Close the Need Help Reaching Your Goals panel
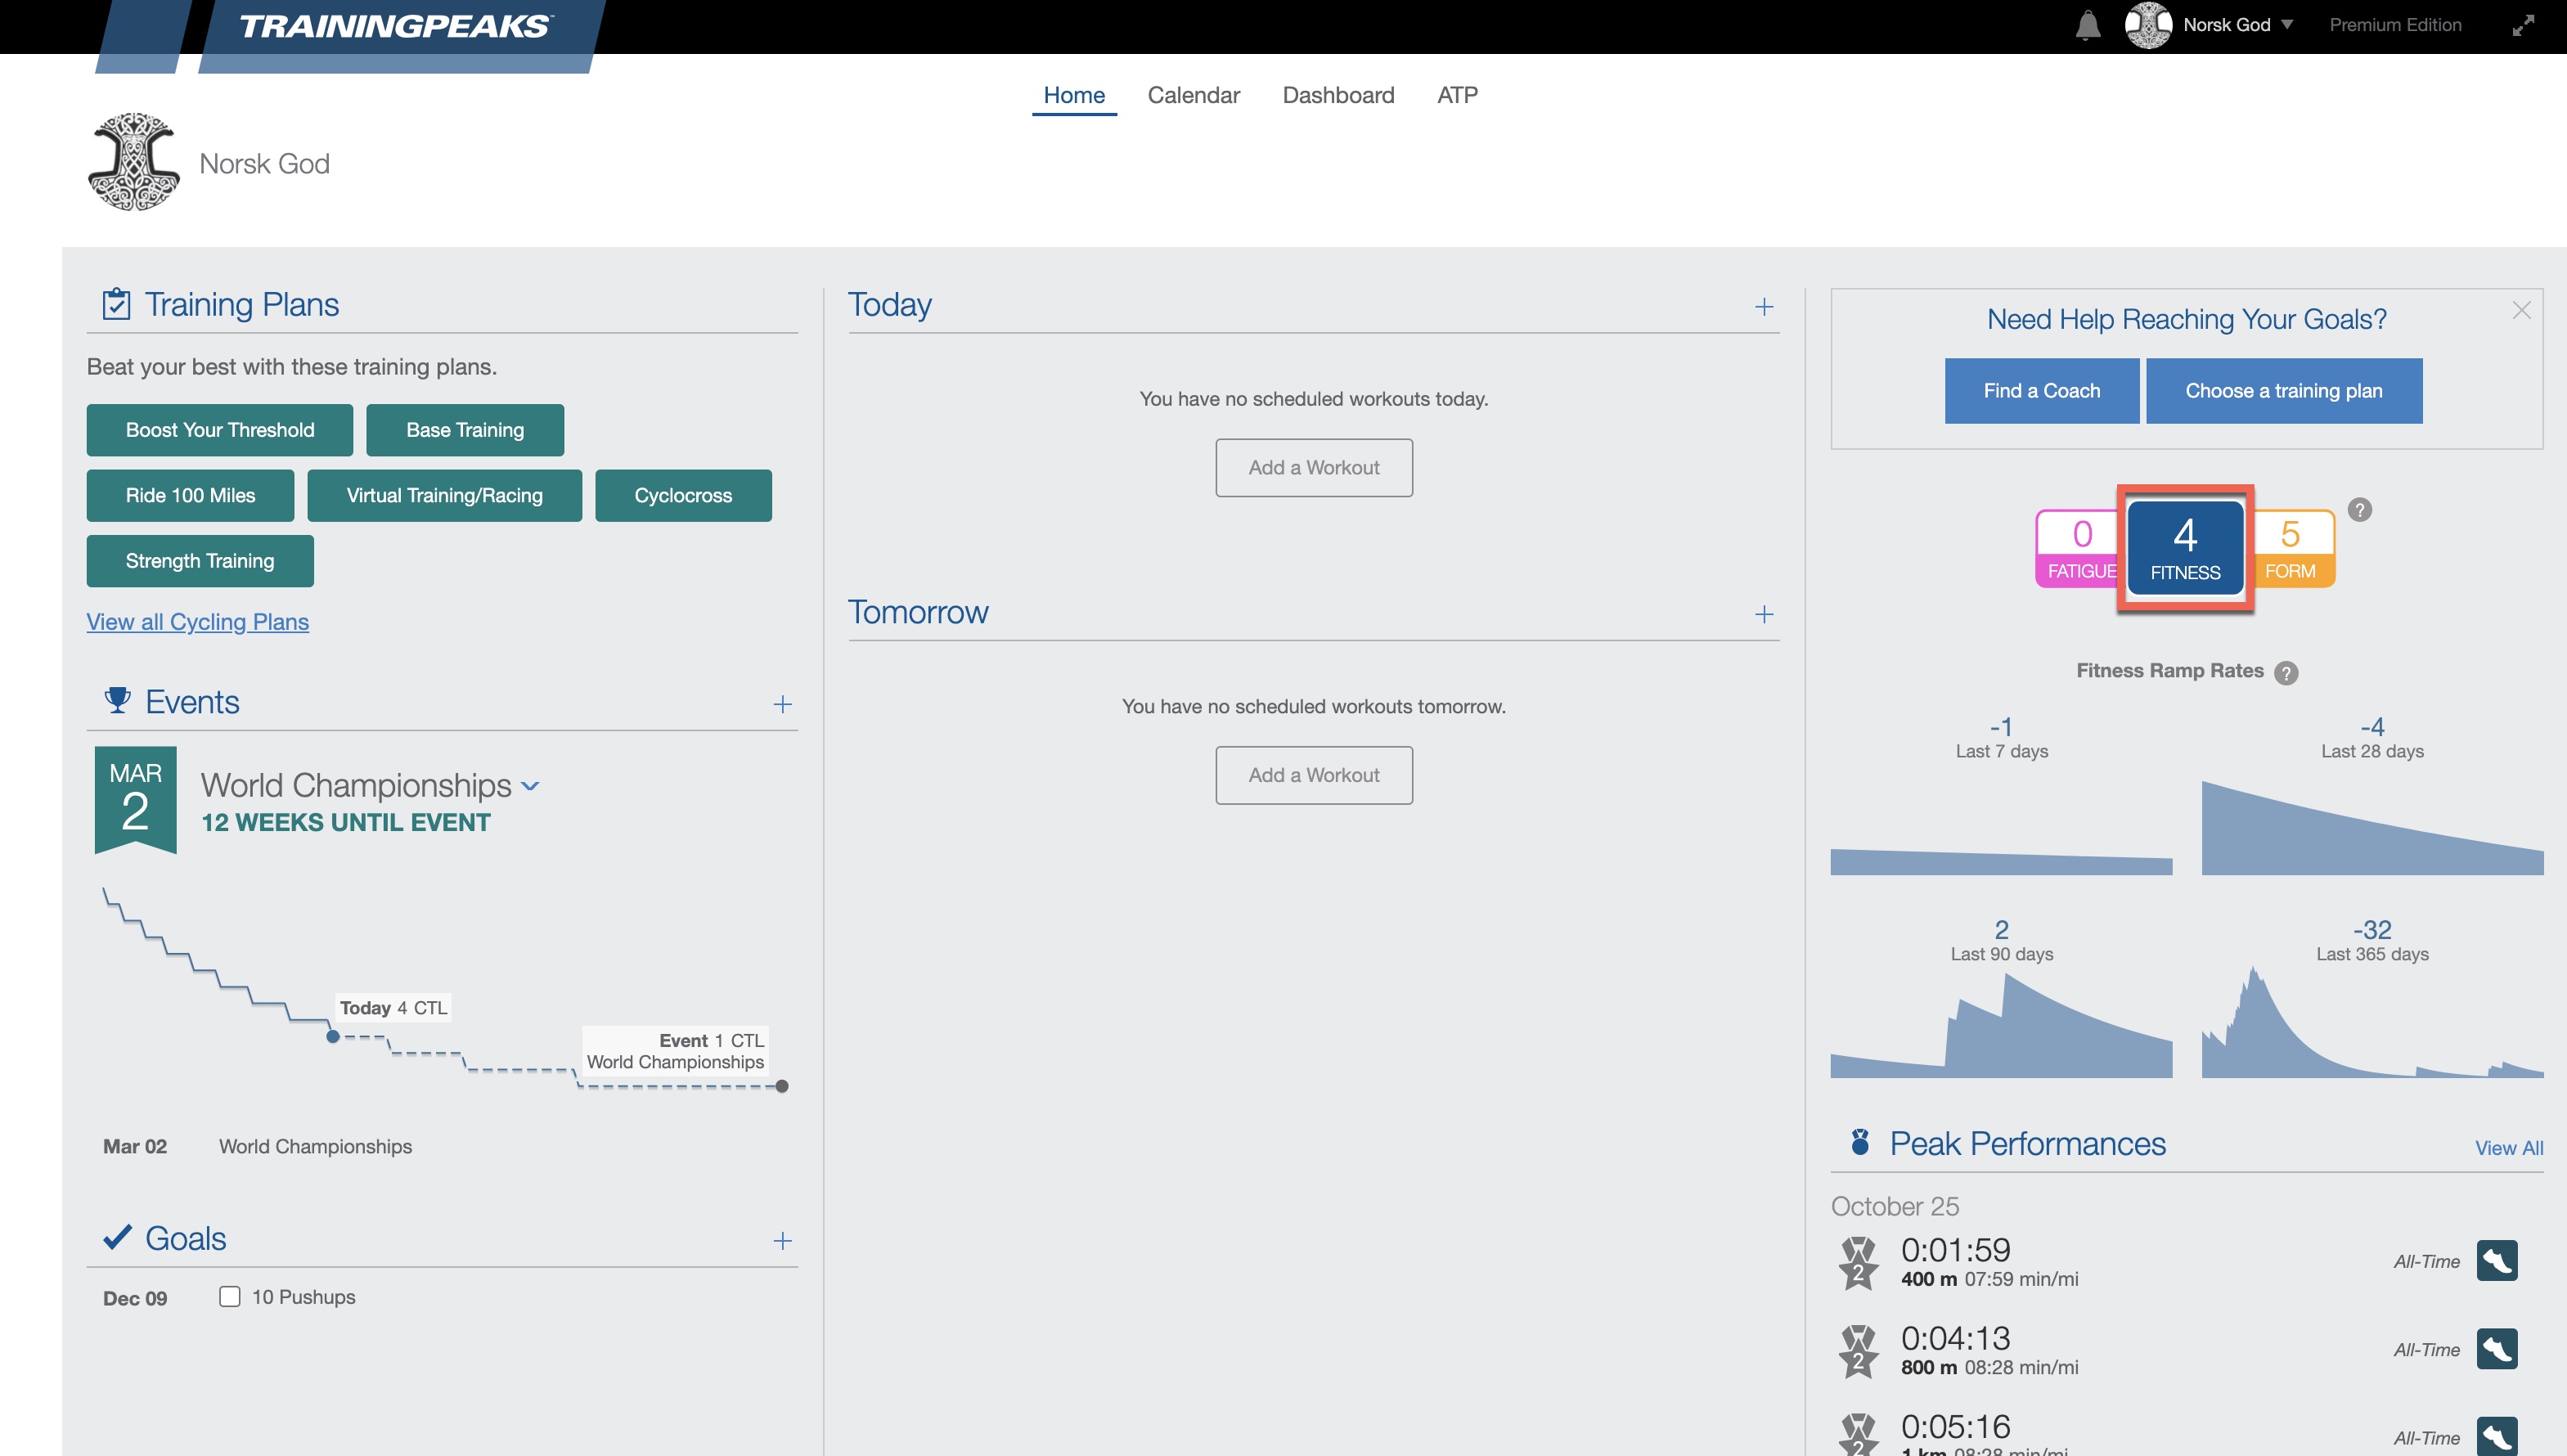The height and width of the screenshot is (1456, 2567). coord(2521,310)
